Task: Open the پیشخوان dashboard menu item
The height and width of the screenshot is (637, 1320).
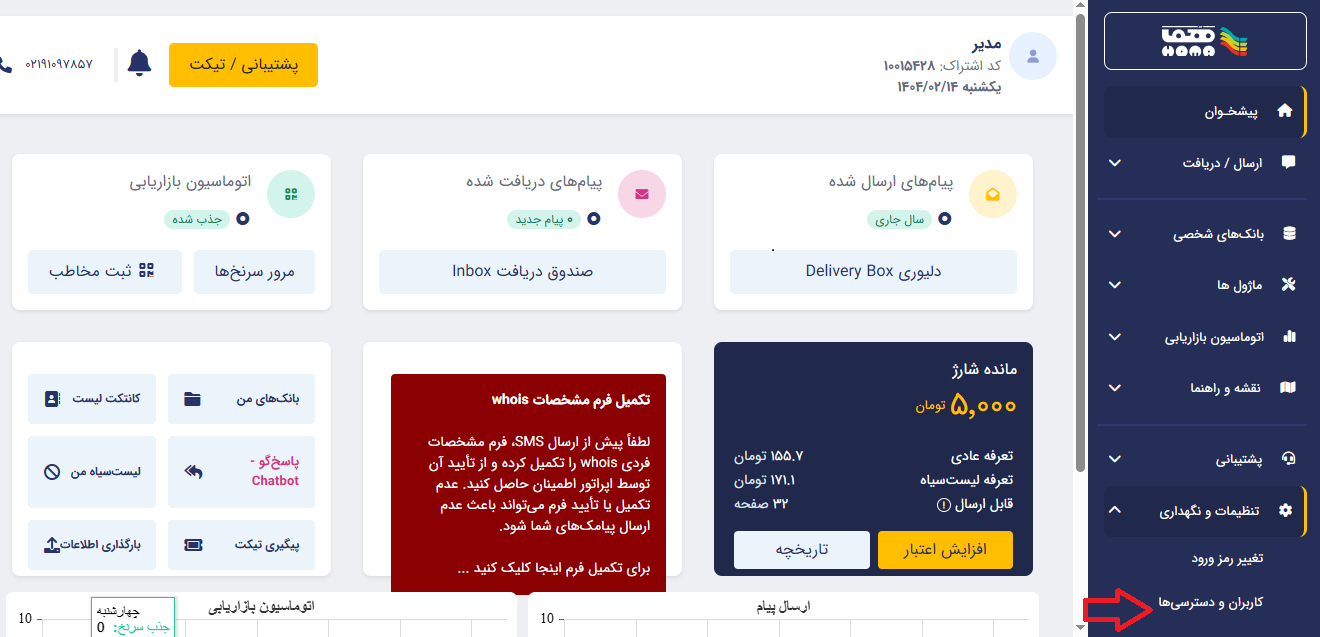Action: 1205,112
